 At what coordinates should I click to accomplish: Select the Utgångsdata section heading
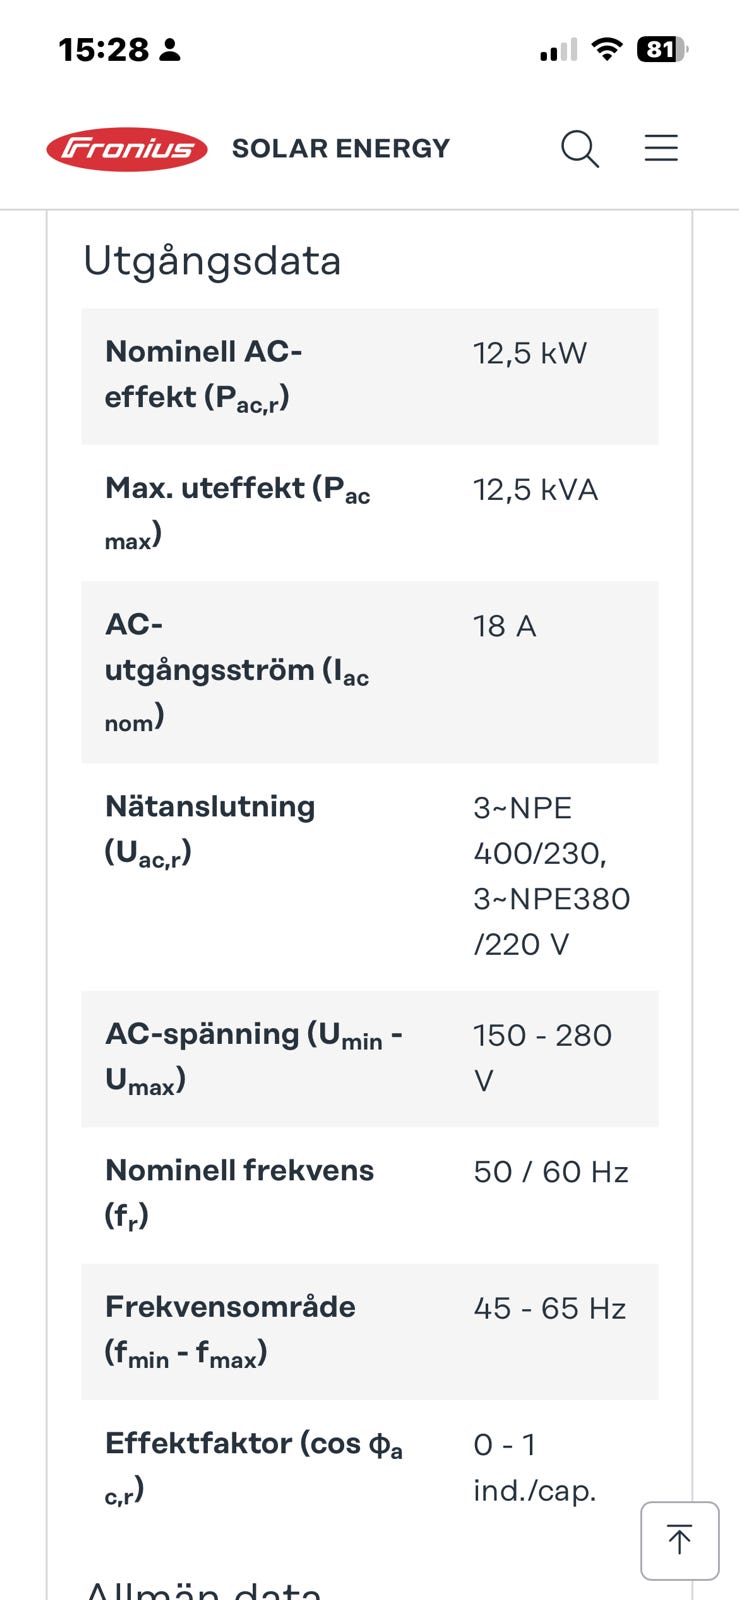pyautogui.click(x=212, y=261)
